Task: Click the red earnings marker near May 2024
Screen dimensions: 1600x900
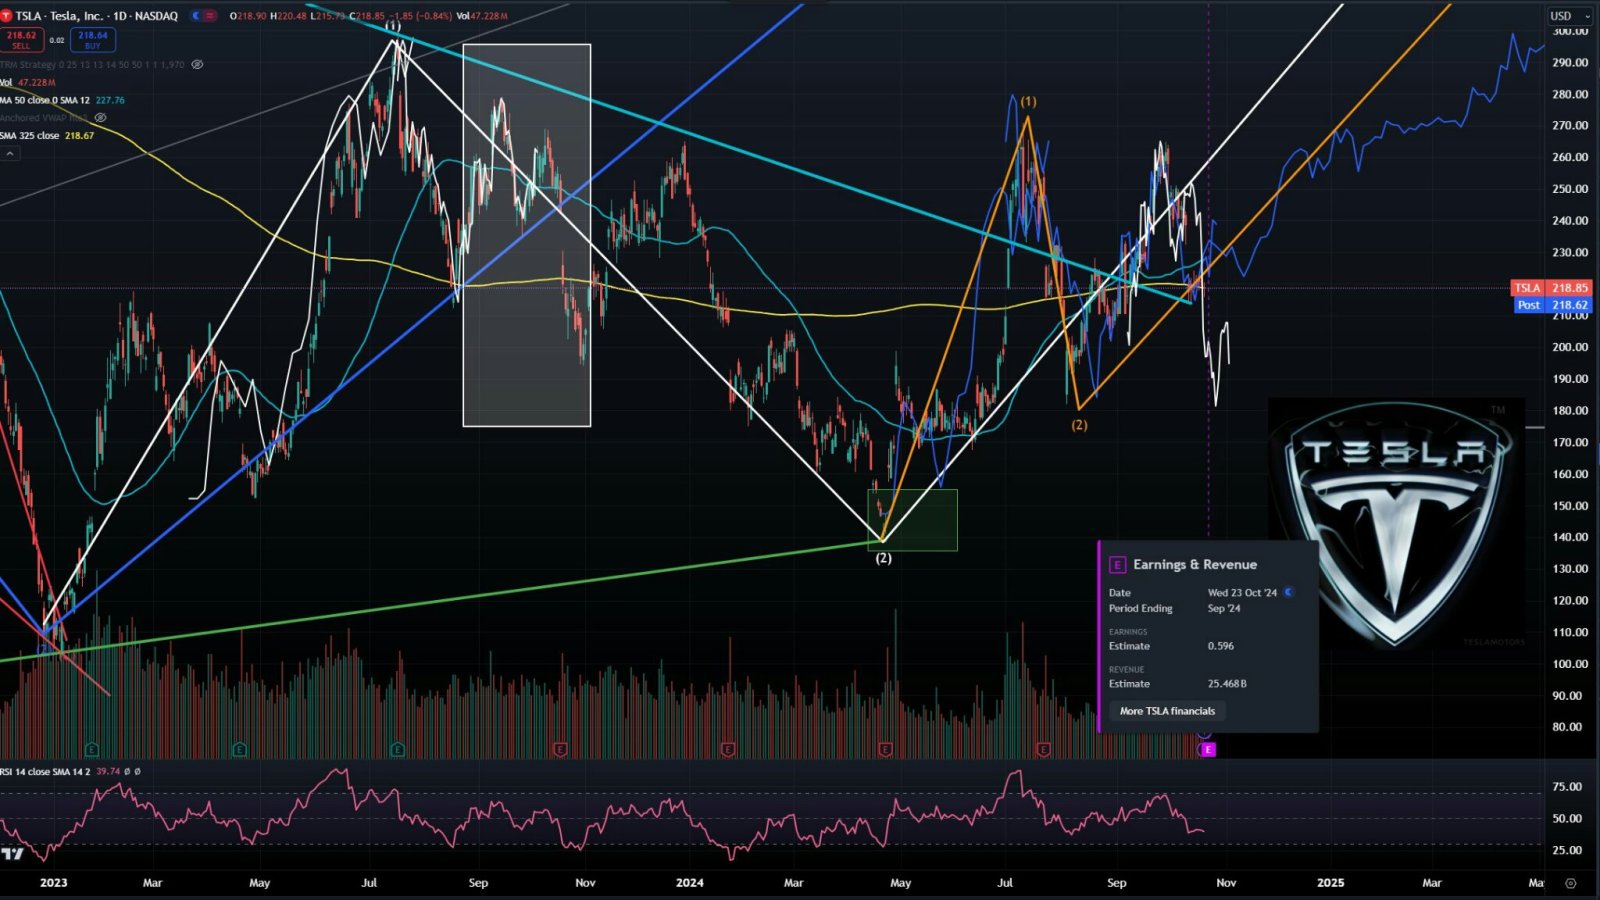Action: tap(885, 749)
